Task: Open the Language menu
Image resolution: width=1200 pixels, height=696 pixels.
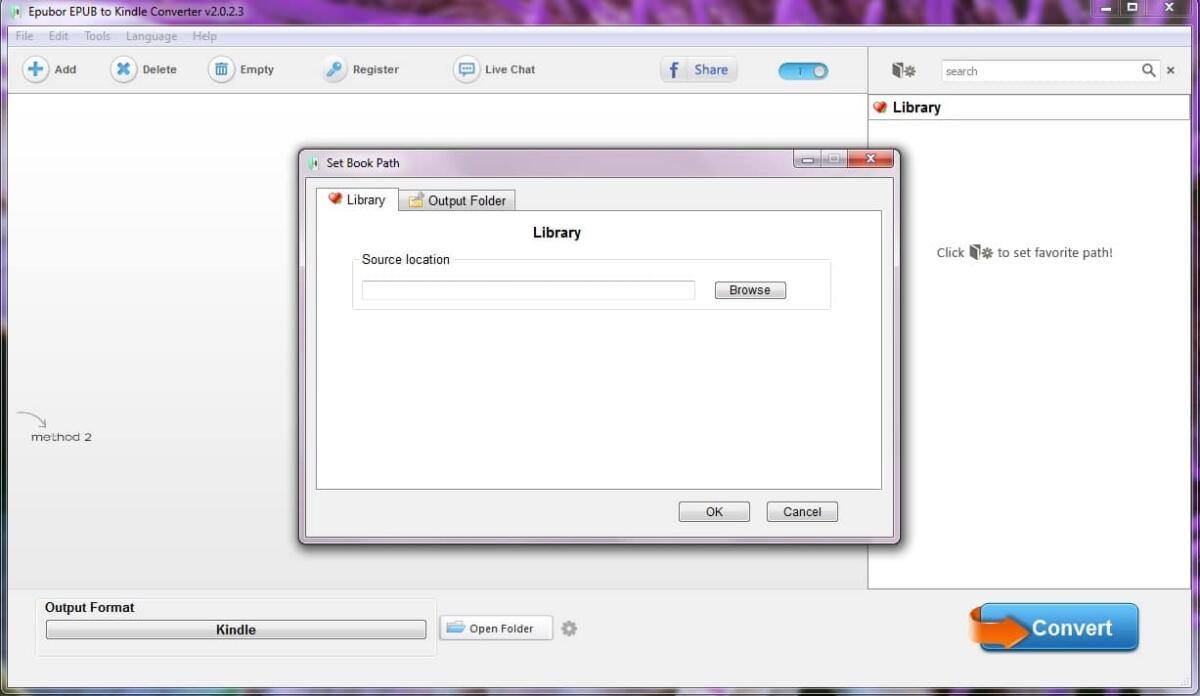Action: pos(151,36)
